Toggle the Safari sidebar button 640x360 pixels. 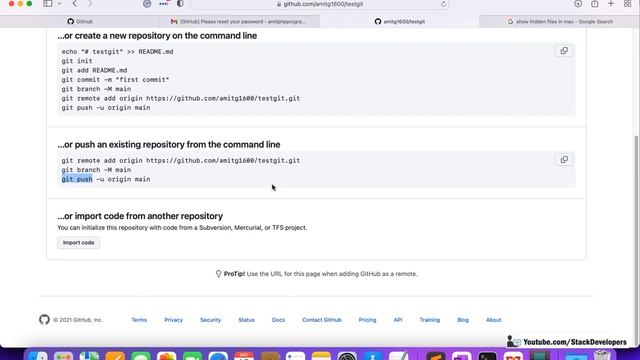click(48, 4)
